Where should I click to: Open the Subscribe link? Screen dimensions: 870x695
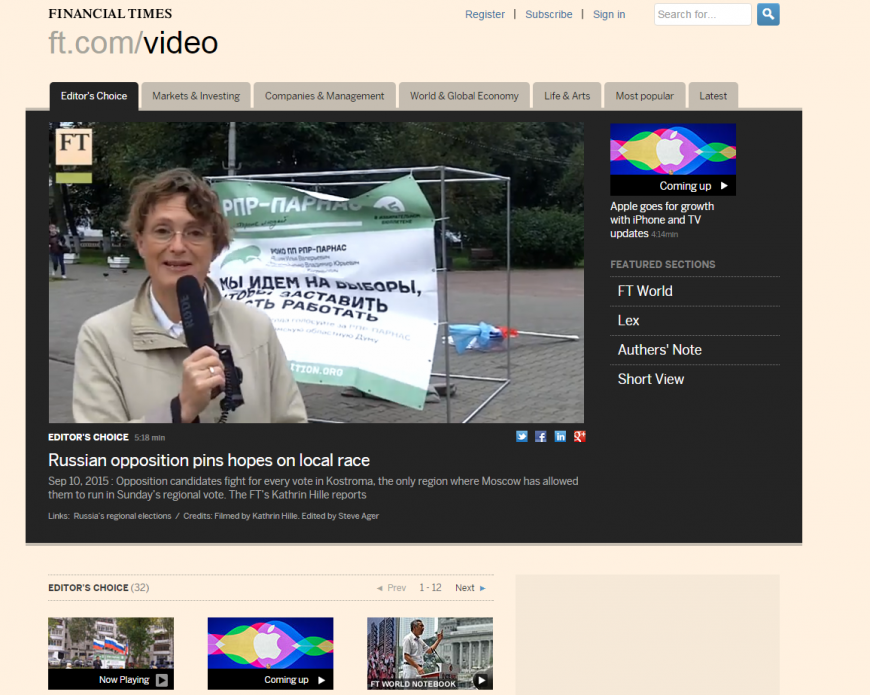click(549, 14)
